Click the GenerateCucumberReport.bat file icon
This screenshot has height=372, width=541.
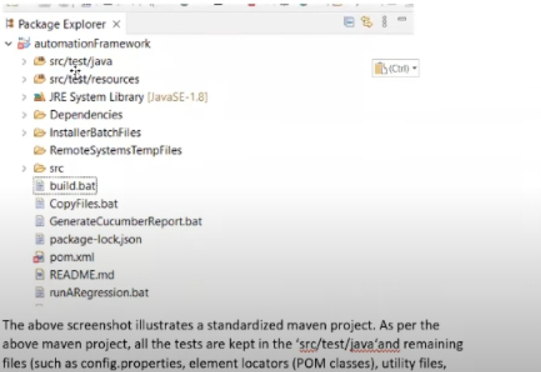point(40,221)
